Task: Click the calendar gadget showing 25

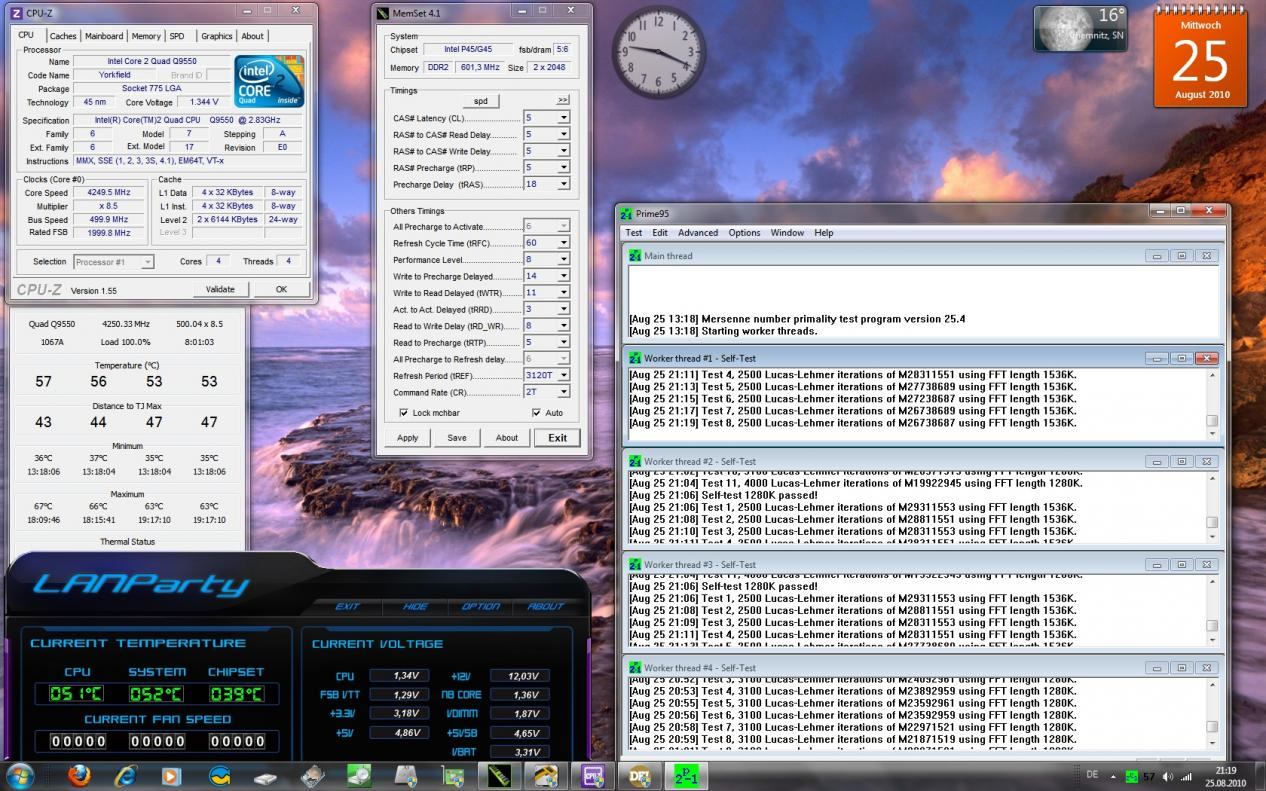Action: coord(1200,57)
